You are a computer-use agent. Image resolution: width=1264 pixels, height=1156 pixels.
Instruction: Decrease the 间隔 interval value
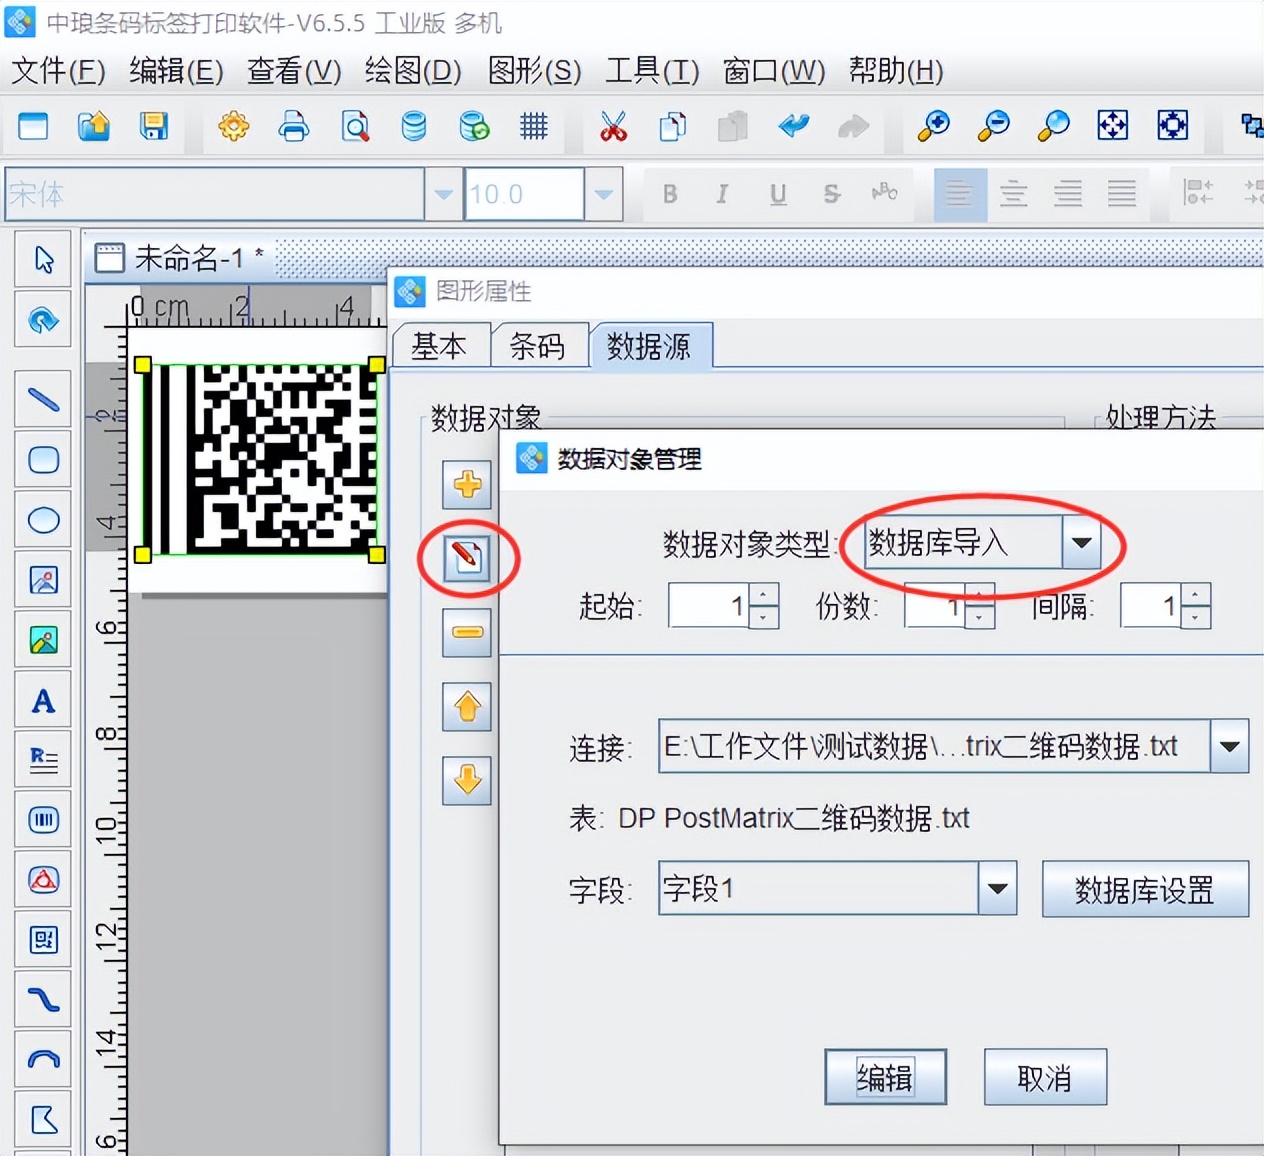click(x=1195, y=617)
